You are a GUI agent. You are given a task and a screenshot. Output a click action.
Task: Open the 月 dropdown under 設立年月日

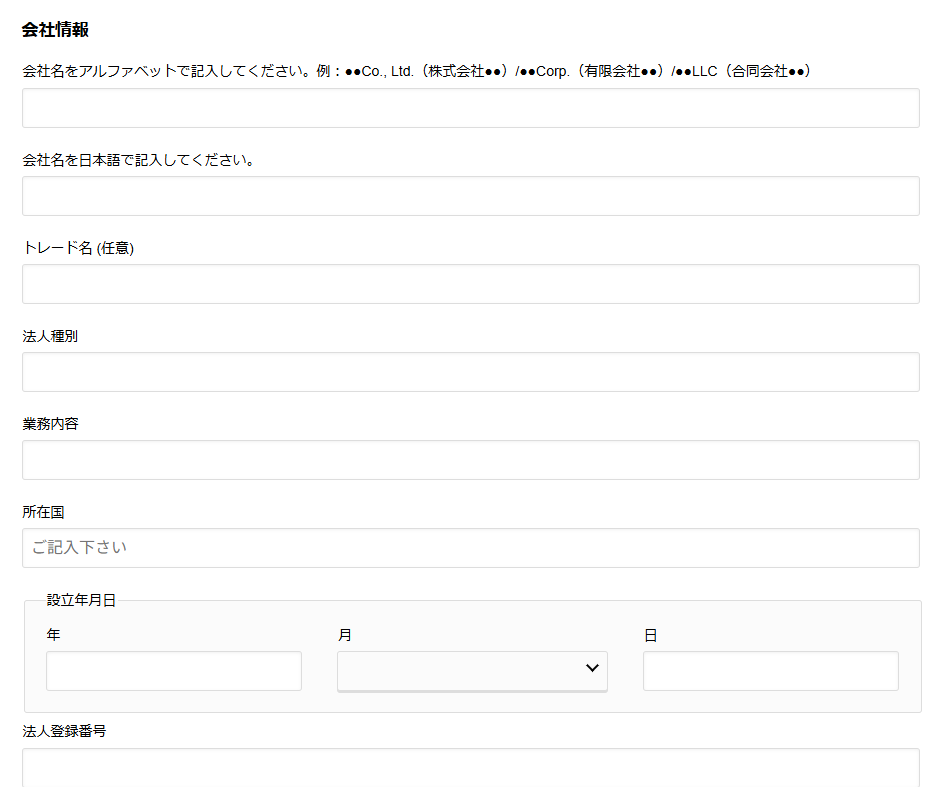point(471,671)
